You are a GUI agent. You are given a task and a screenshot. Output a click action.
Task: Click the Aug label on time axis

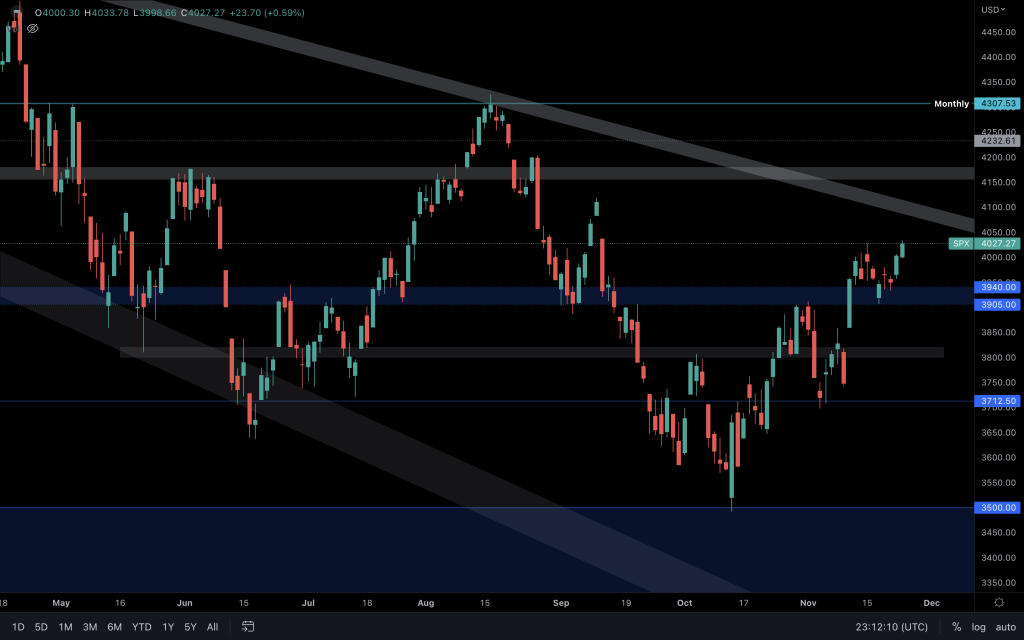(426, 603)
